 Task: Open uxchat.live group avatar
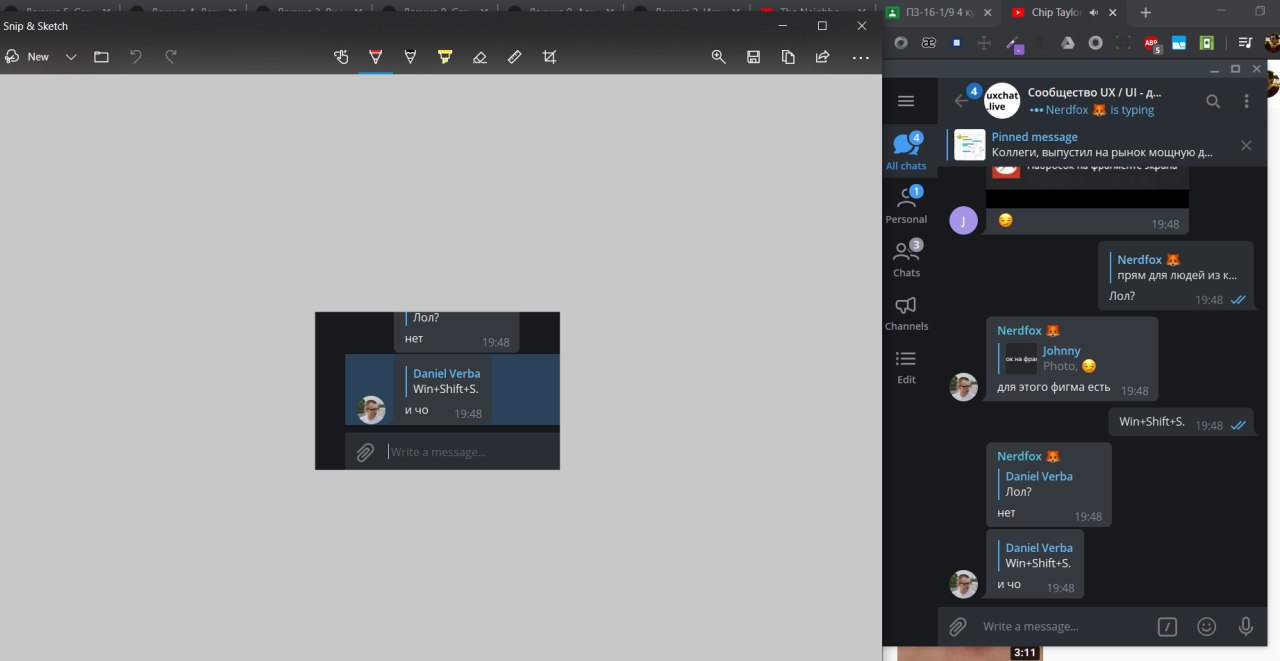[1002, 101]
